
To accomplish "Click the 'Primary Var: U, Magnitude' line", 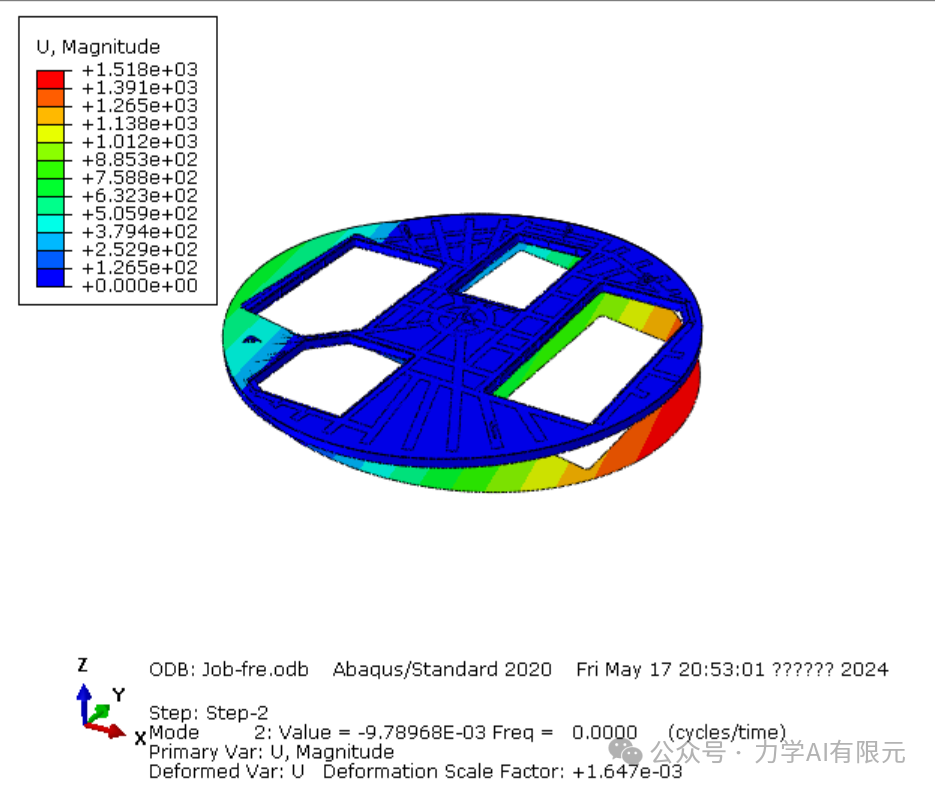I will 271,752.
